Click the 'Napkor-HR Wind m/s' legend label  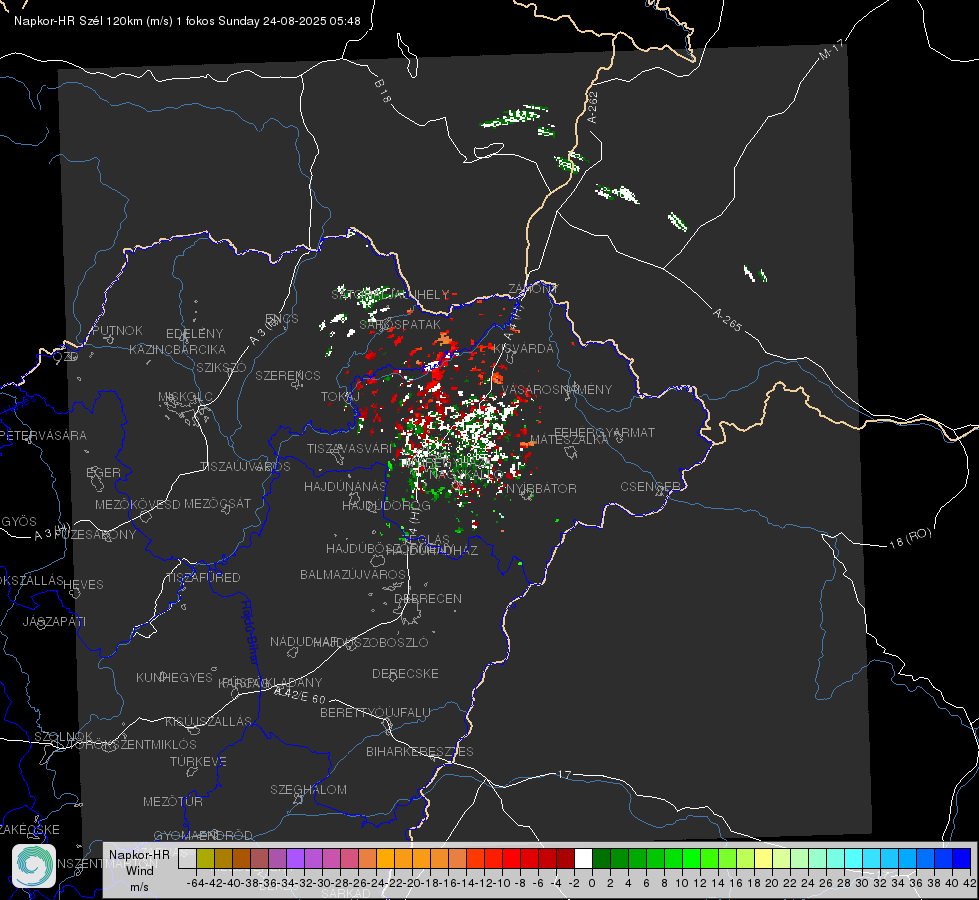click(x=139, y=870)
